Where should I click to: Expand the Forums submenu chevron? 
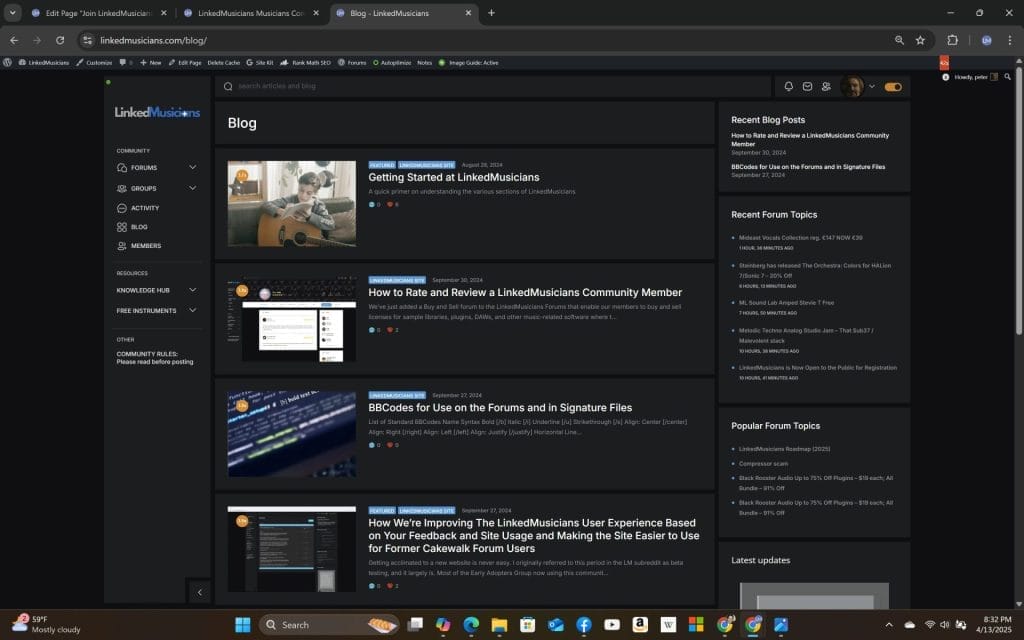pos(192,168)
